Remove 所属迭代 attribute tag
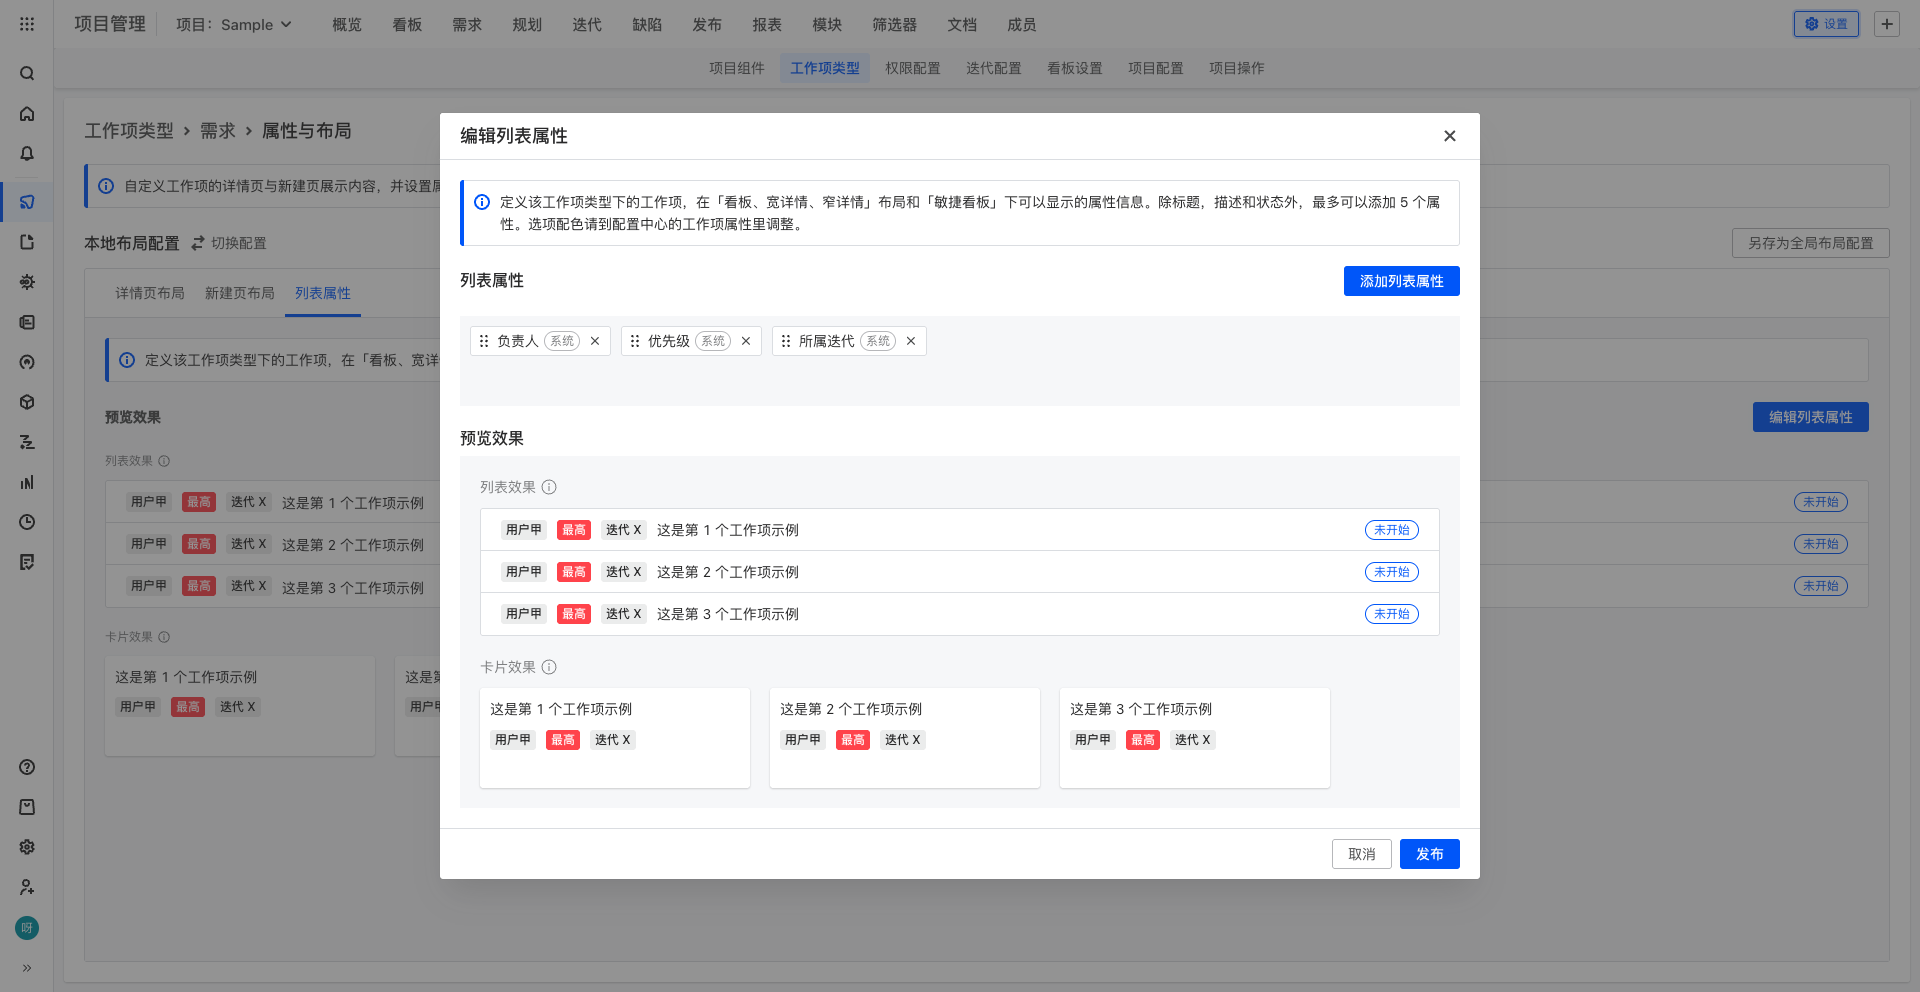Image resolution: width=1920 pixels, height=992 pixels. [911, 341]
